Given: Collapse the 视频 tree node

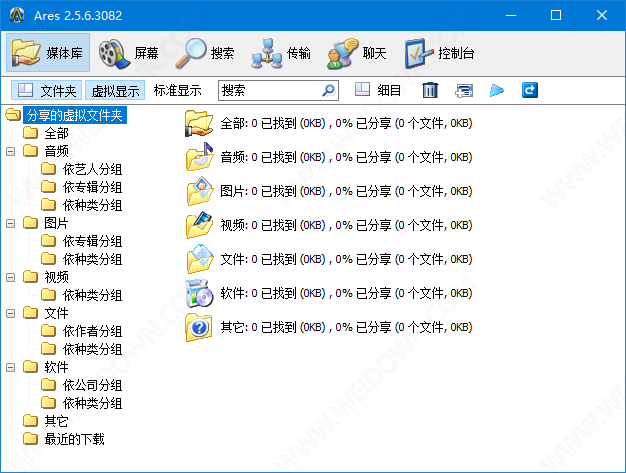Looking at the screenshot, I should point(11,277).
